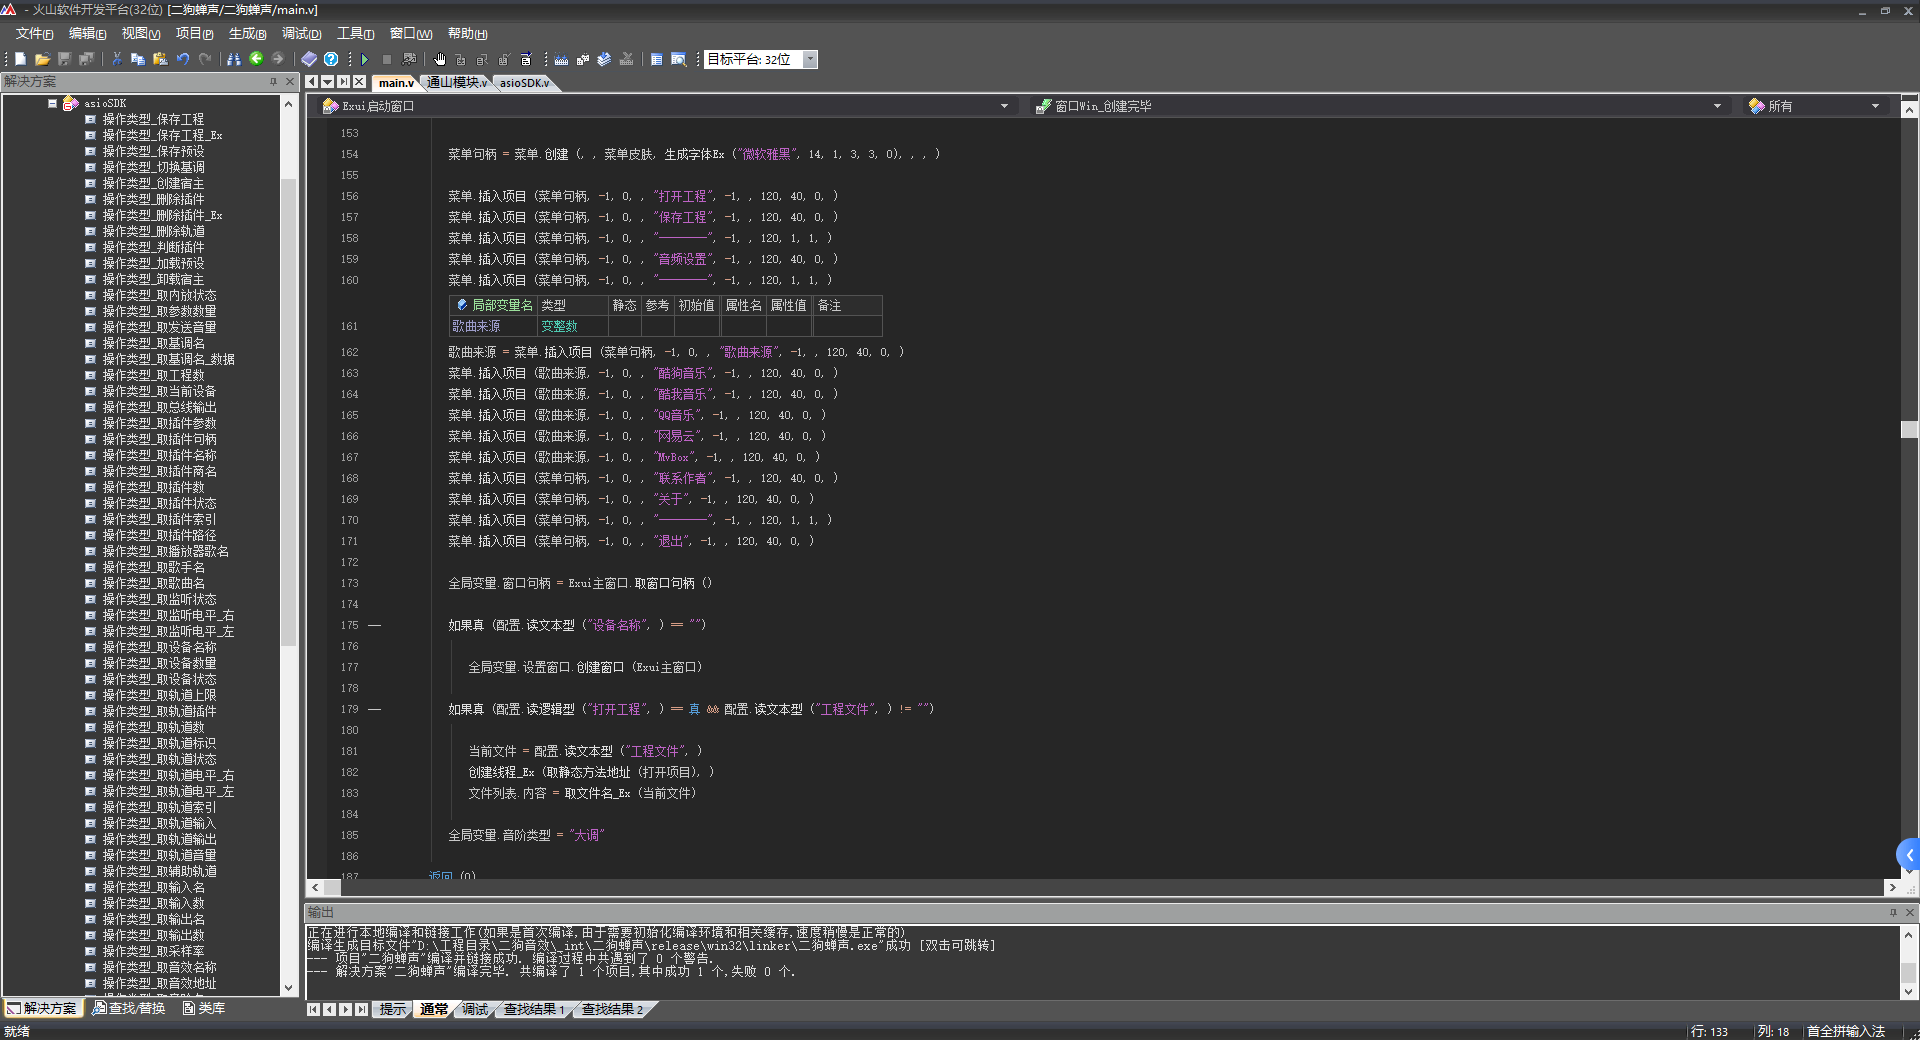
Task: Collapse the asioSDK tree node
Action: (x=52, y=103)
